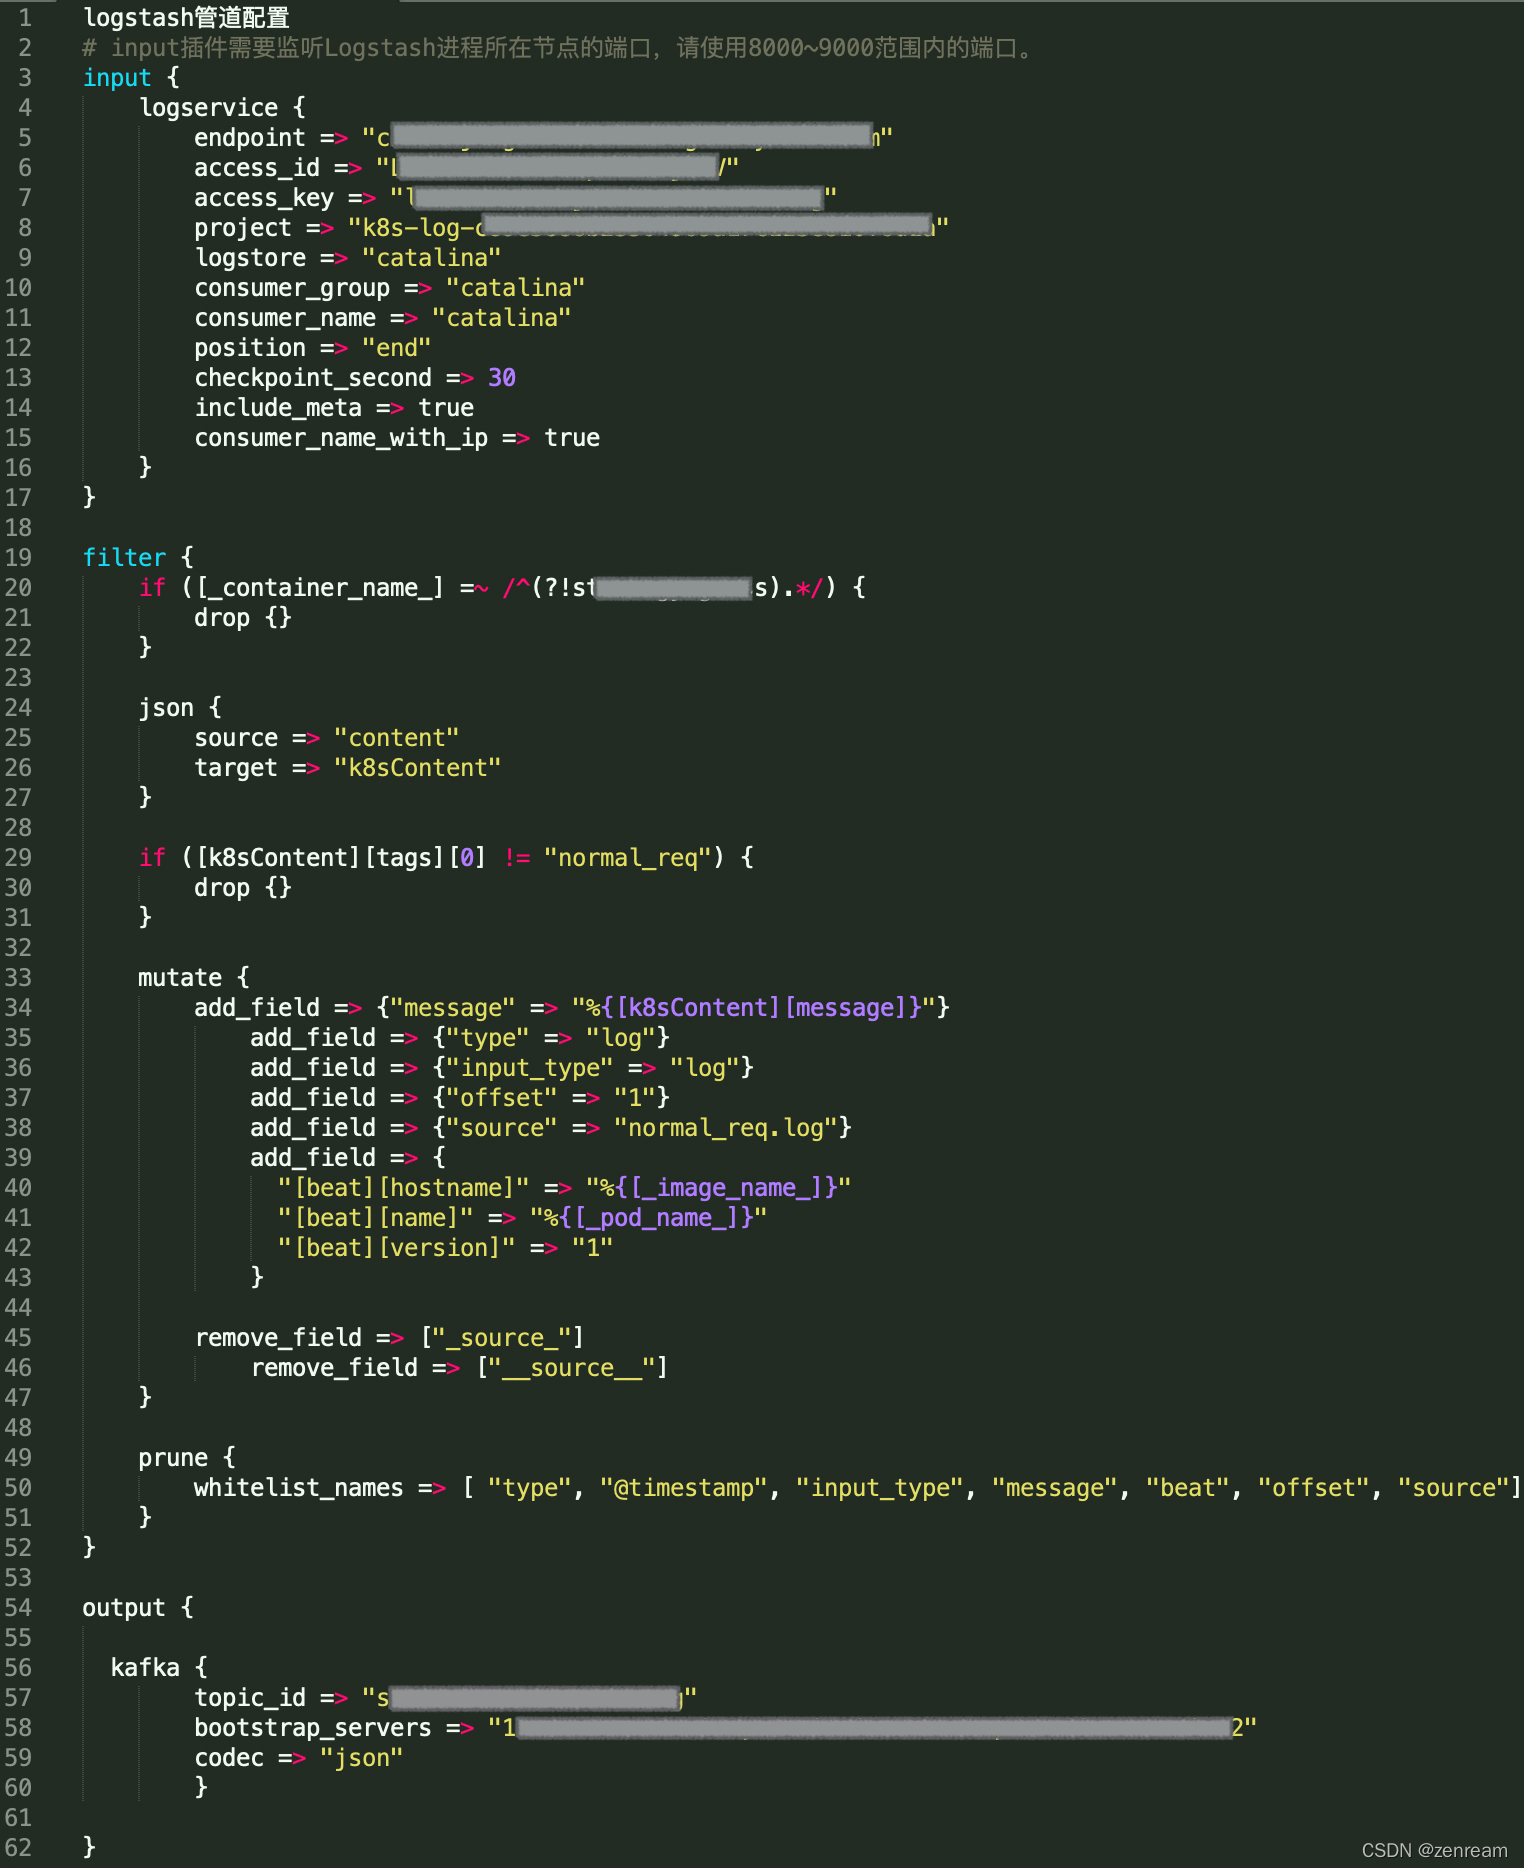Click the "offset" key on line 37
The height and width of the screenshot is (1868, 1524).
(501, 1098)
